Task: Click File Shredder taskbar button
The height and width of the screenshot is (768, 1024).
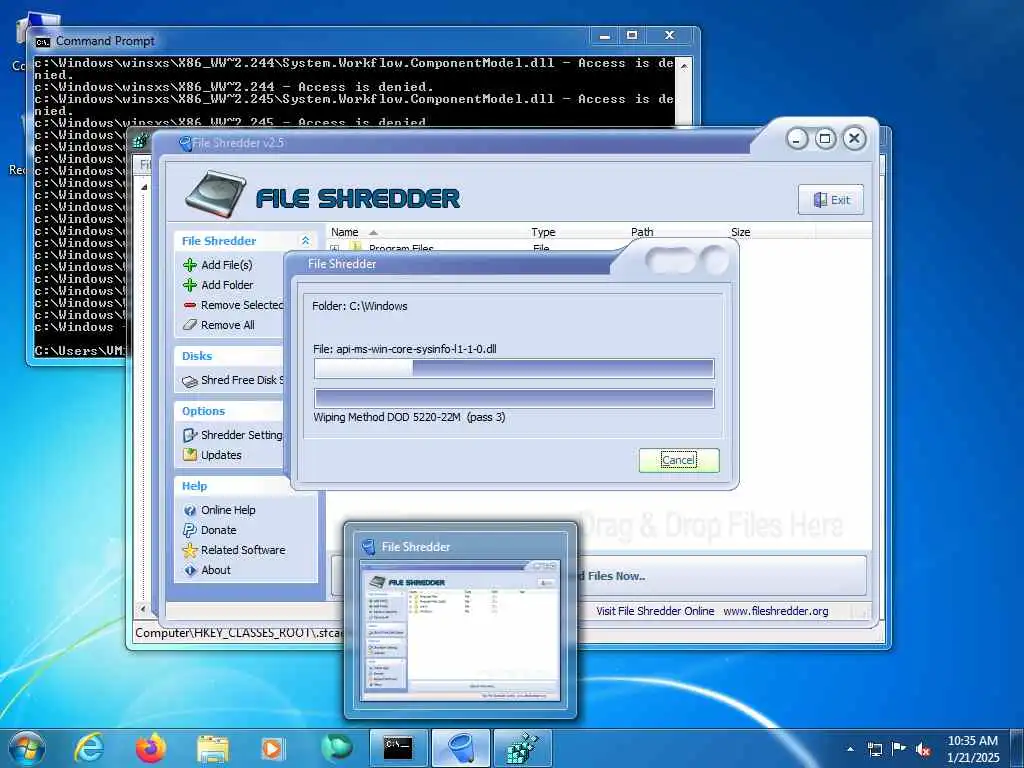Action: [x=461, y=748]
